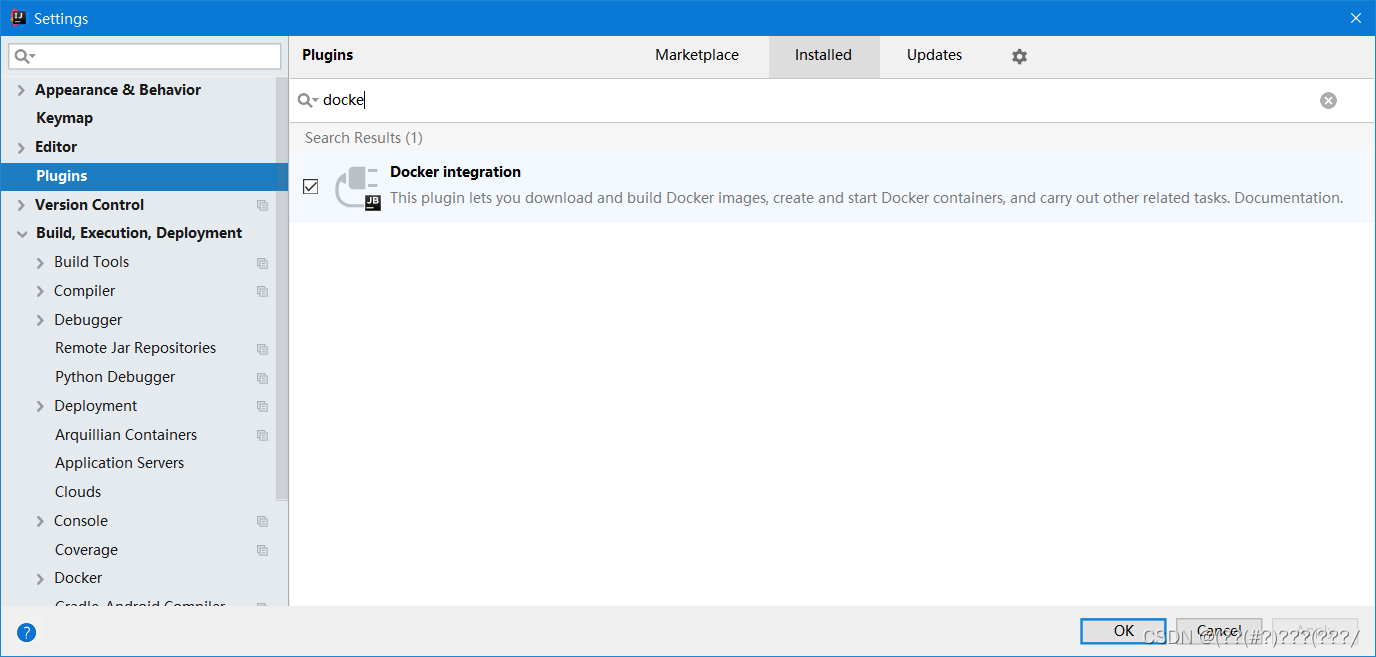
Task: Click the 'Plugins' heading in right pane
Action: pos(328,55)
